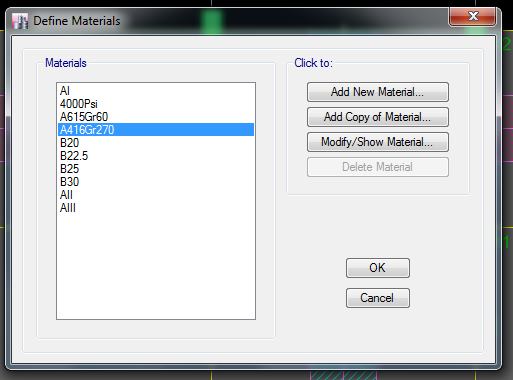Click empty area of materials listbox
This screenshot has height=380, width=513.
point(156,267)
